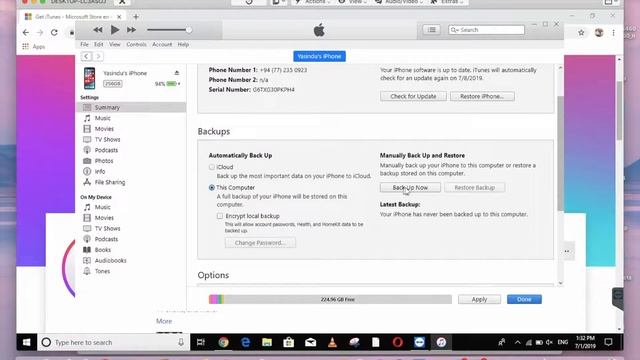Open File Explorer from the taskbar
Screen dimensions: 640x360
(267, 342)
